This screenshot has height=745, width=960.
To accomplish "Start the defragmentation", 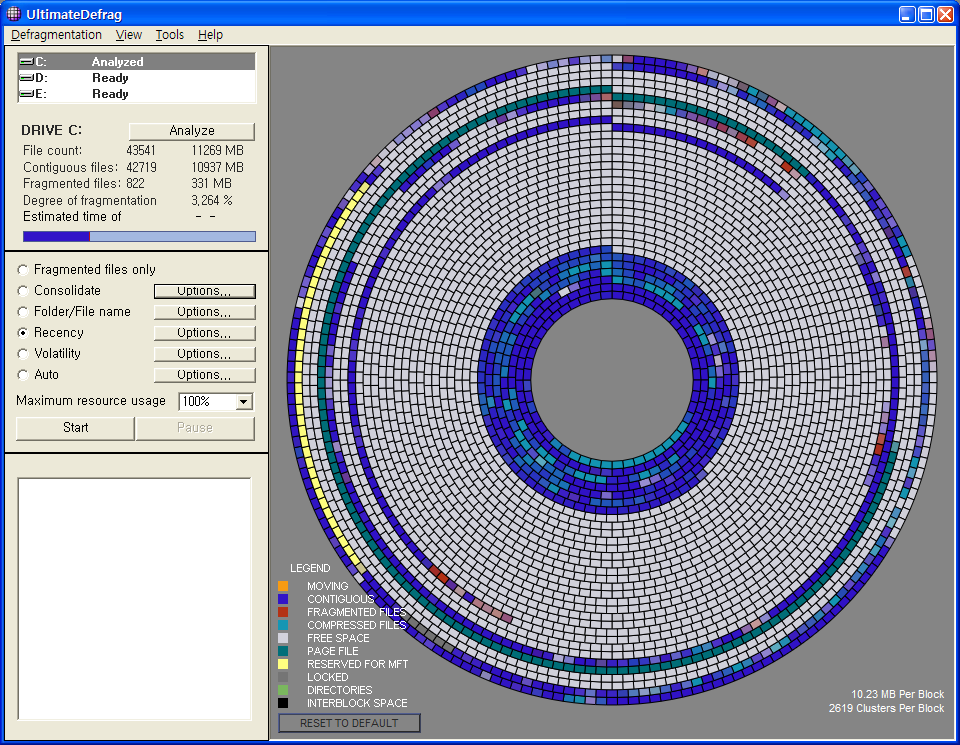I will pos(75,428).
